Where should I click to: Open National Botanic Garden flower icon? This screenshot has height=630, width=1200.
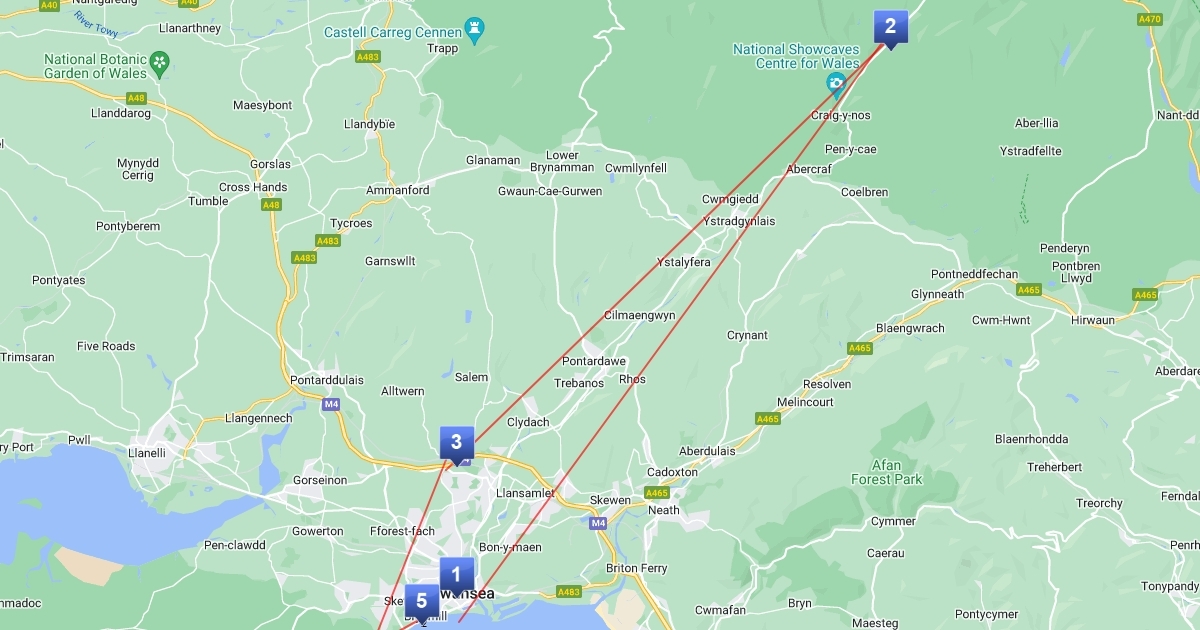pos(159,65)
